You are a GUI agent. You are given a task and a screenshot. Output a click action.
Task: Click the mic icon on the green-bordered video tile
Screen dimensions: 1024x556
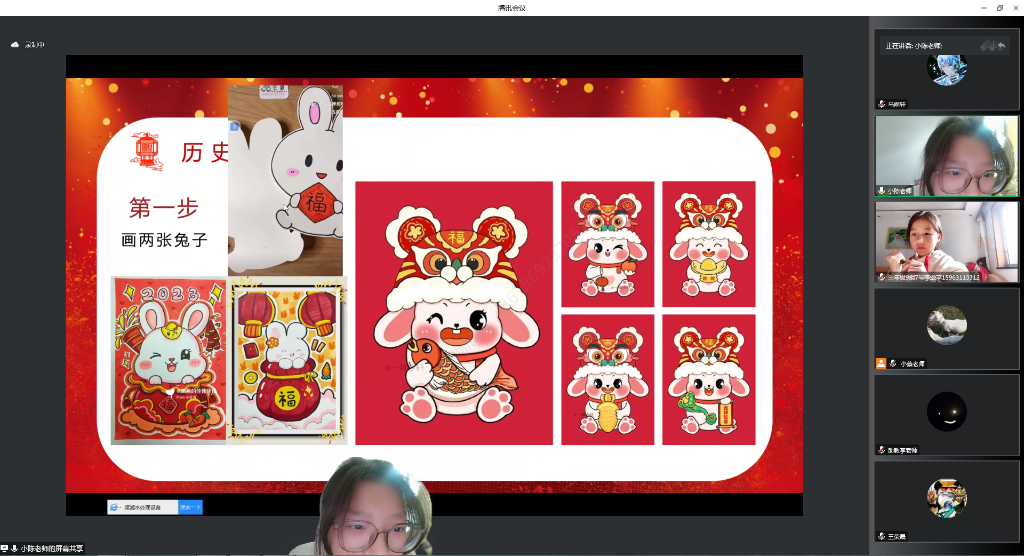click(881, 190)
